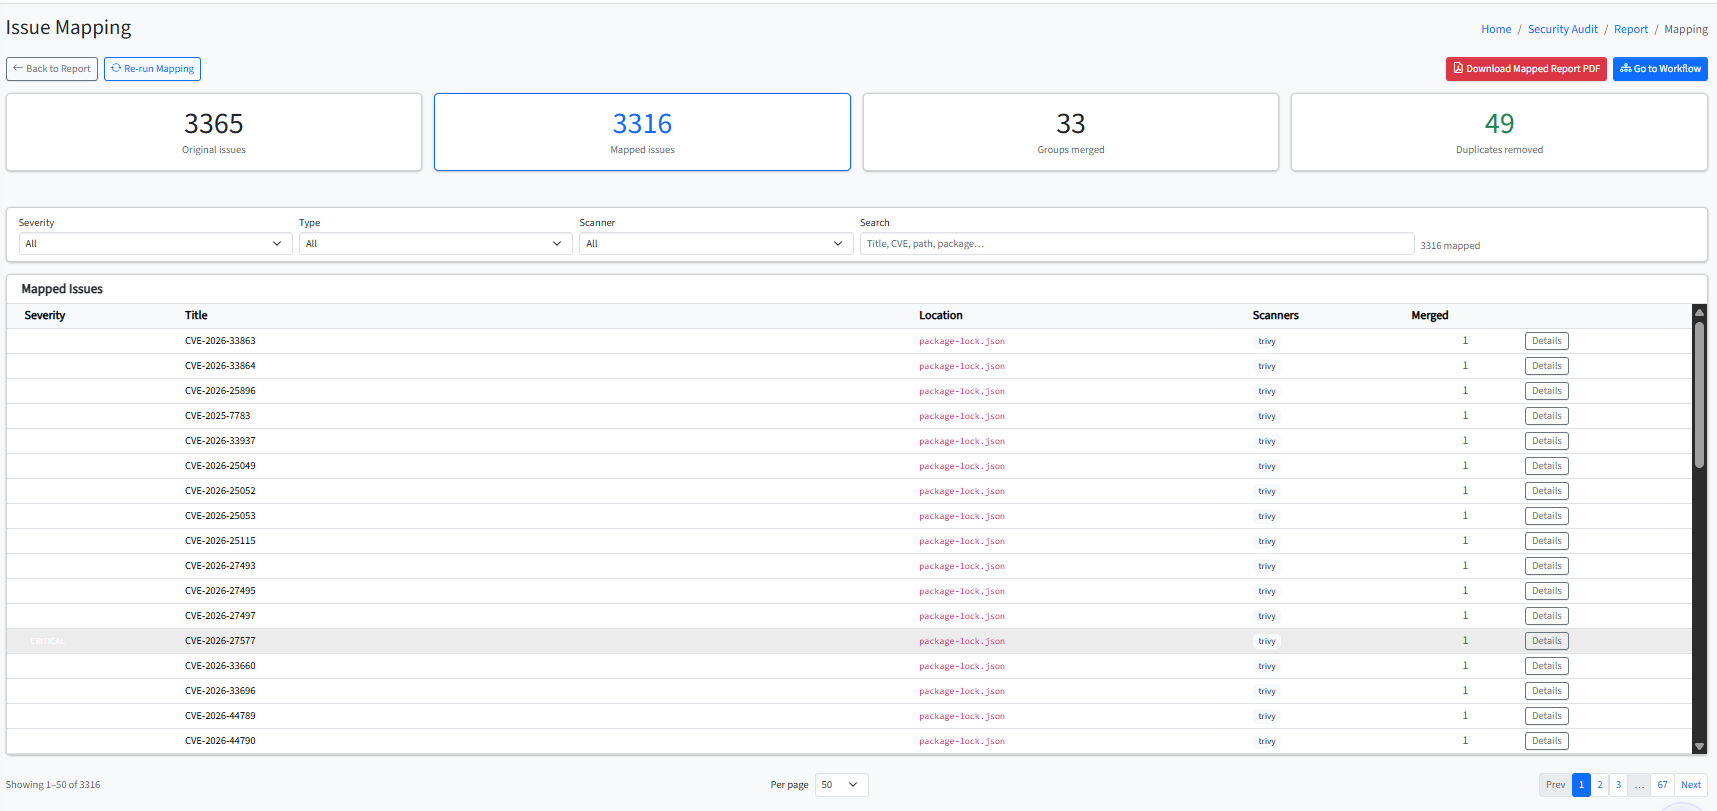Viewport: 1717px width, 811px height.
Task: Sort by the Severity column header
Action: 45,315
